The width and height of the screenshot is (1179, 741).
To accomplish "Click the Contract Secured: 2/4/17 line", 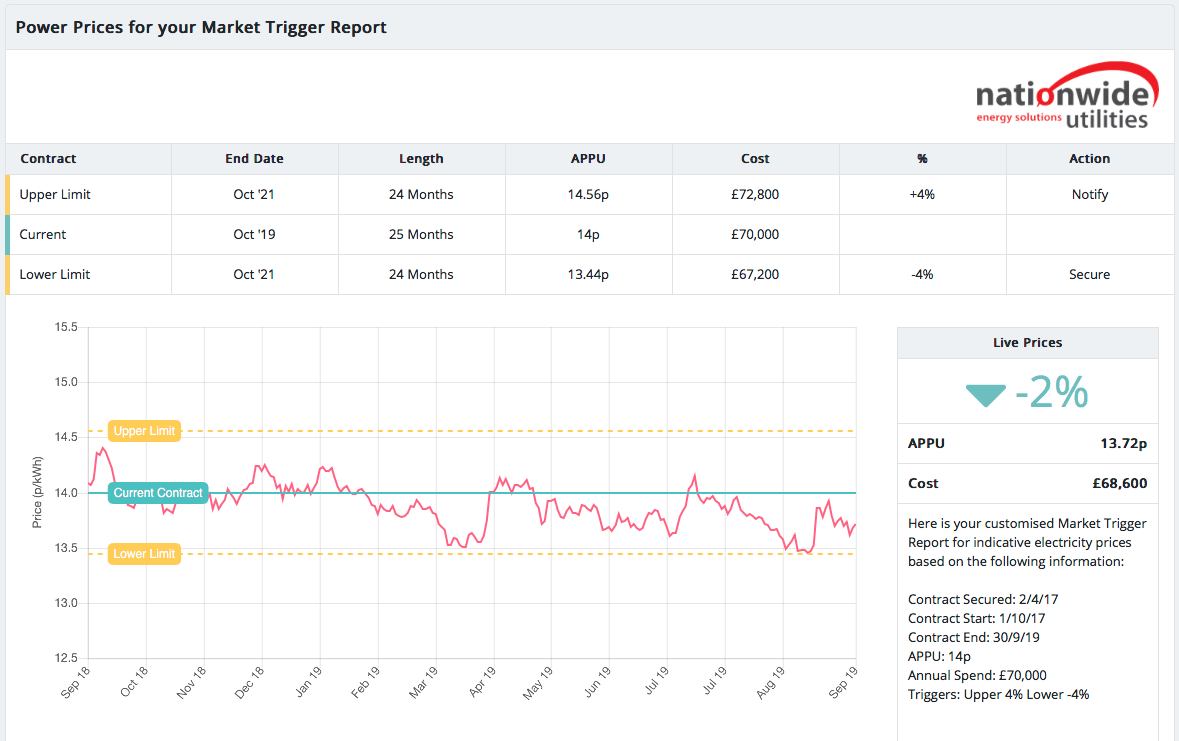I will [x=983, y=600].
